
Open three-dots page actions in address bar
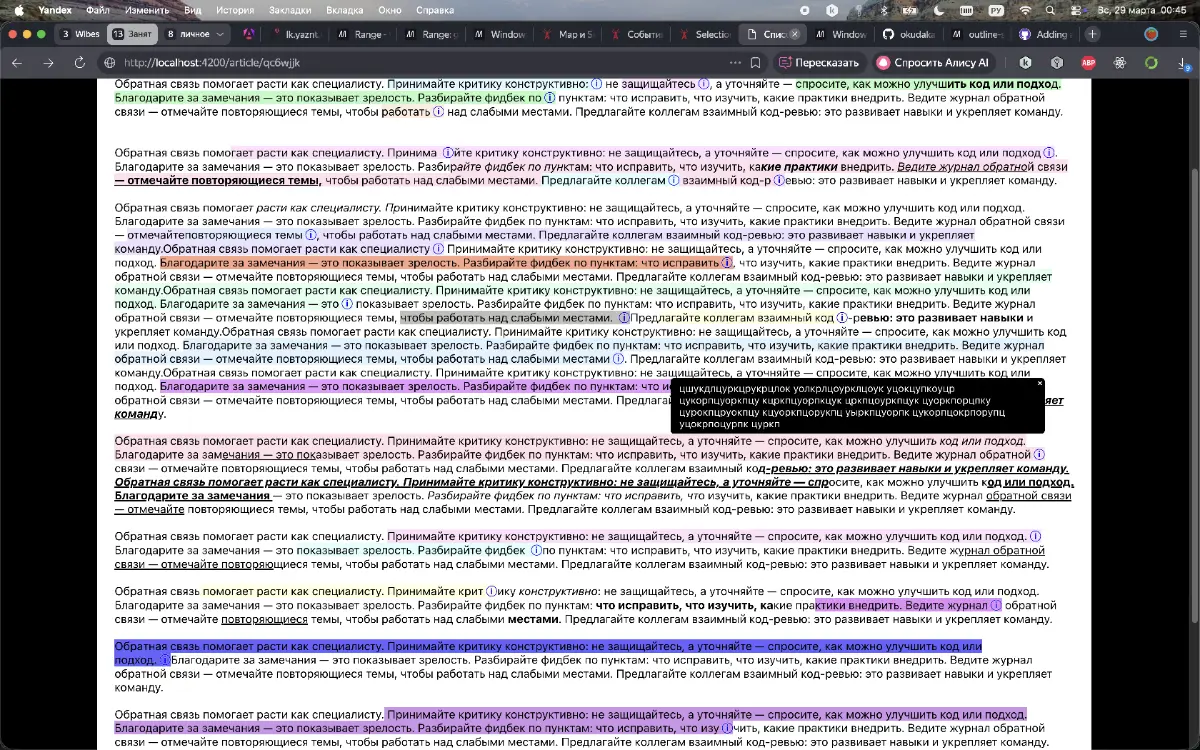[736, 62]
